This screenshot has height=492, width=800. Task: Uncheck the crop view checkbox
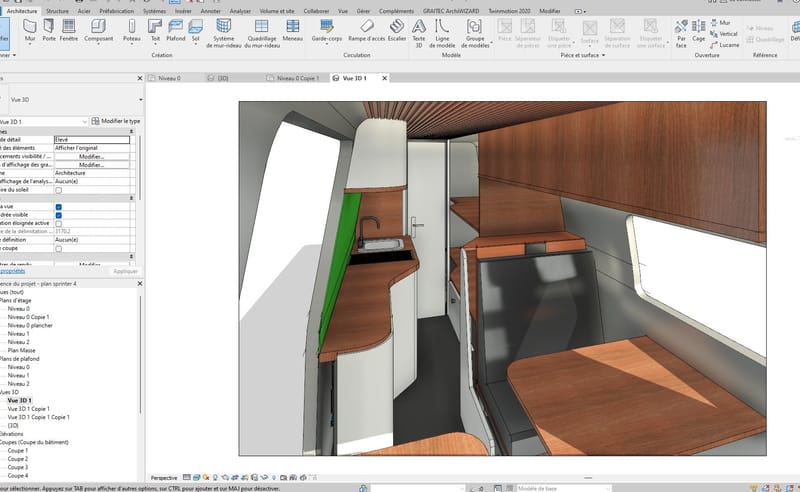(58, 207)
